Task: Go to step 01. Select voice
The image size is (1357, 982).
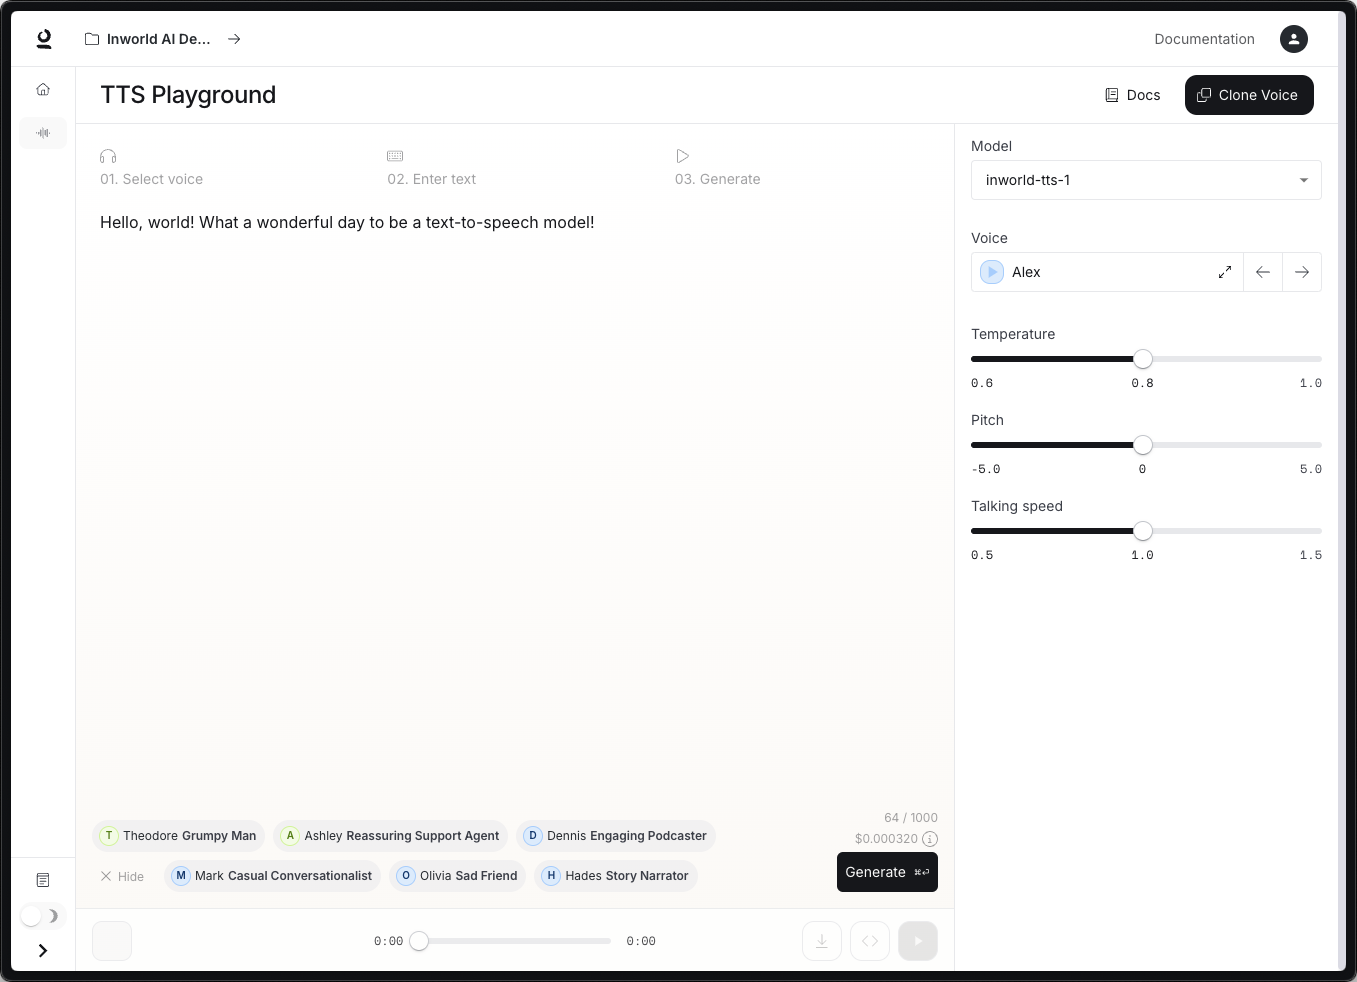Action: (x=151, y=179)
